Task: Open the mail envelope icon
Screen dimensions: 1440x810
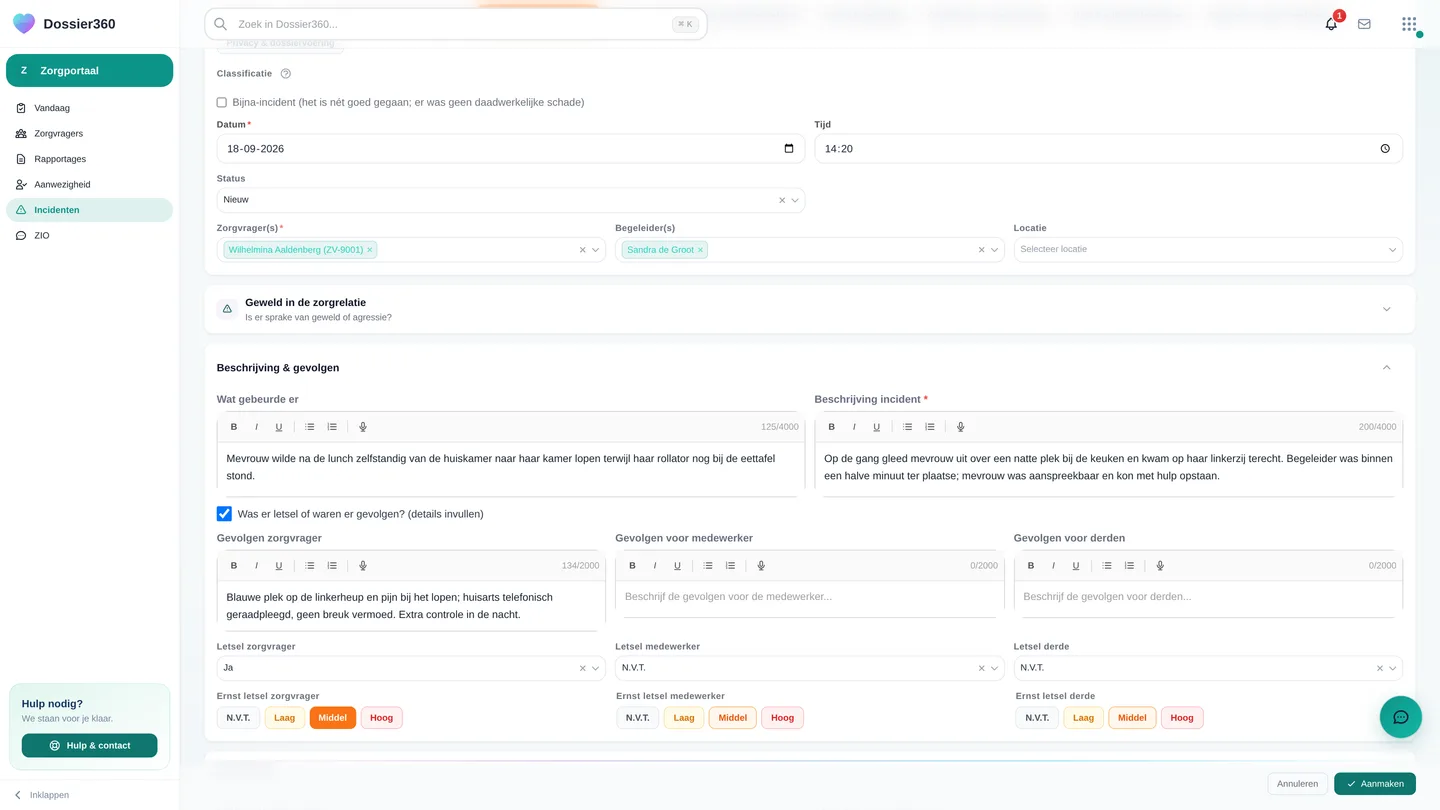Action: [x=1364, y=24]
